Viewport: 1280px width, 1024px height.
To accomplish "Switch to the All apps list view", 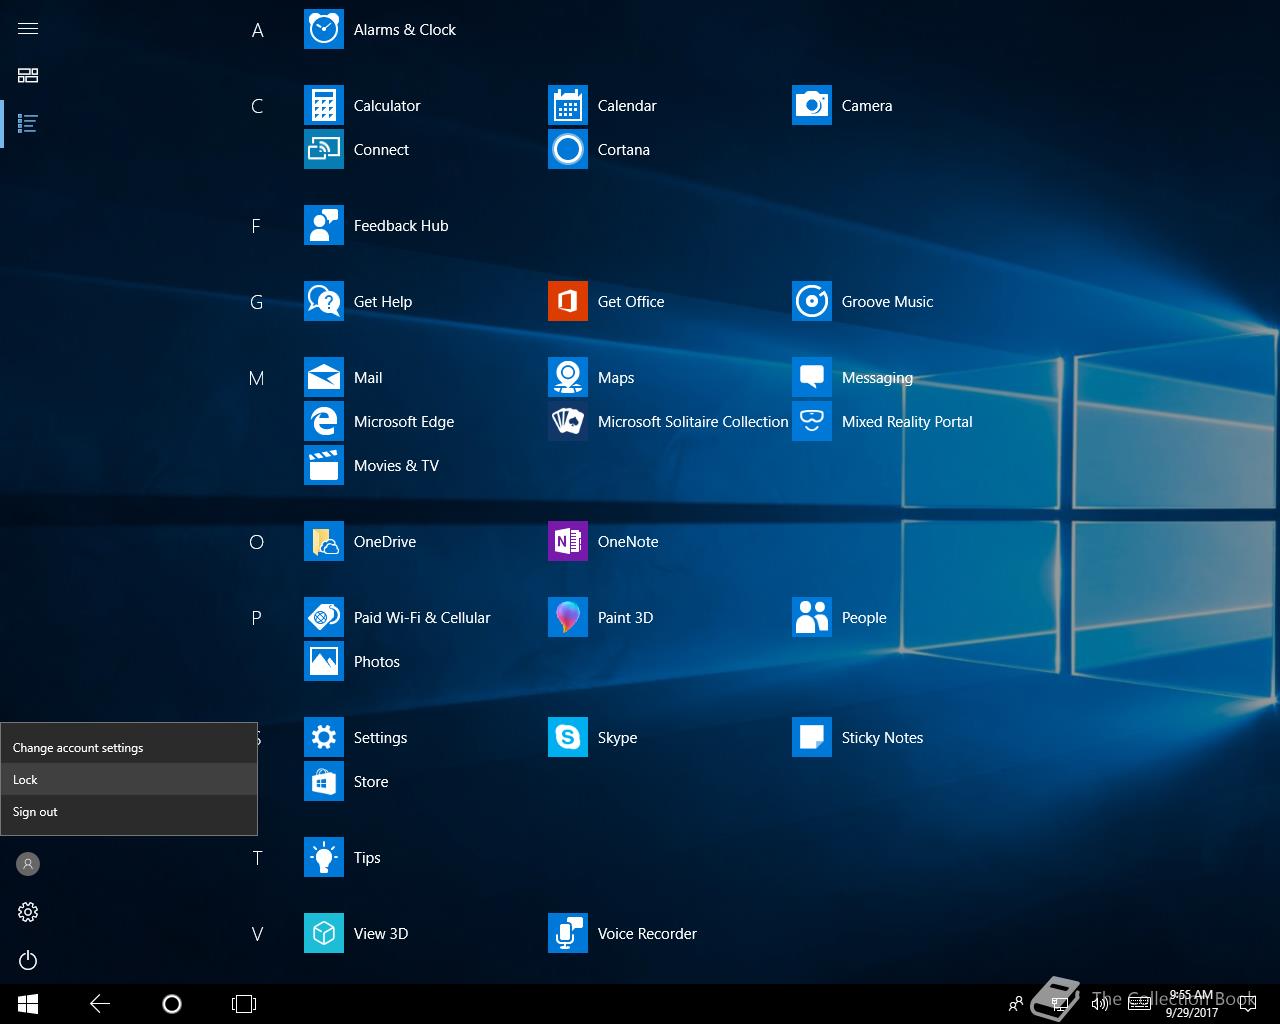I will (x=28, y=124).
